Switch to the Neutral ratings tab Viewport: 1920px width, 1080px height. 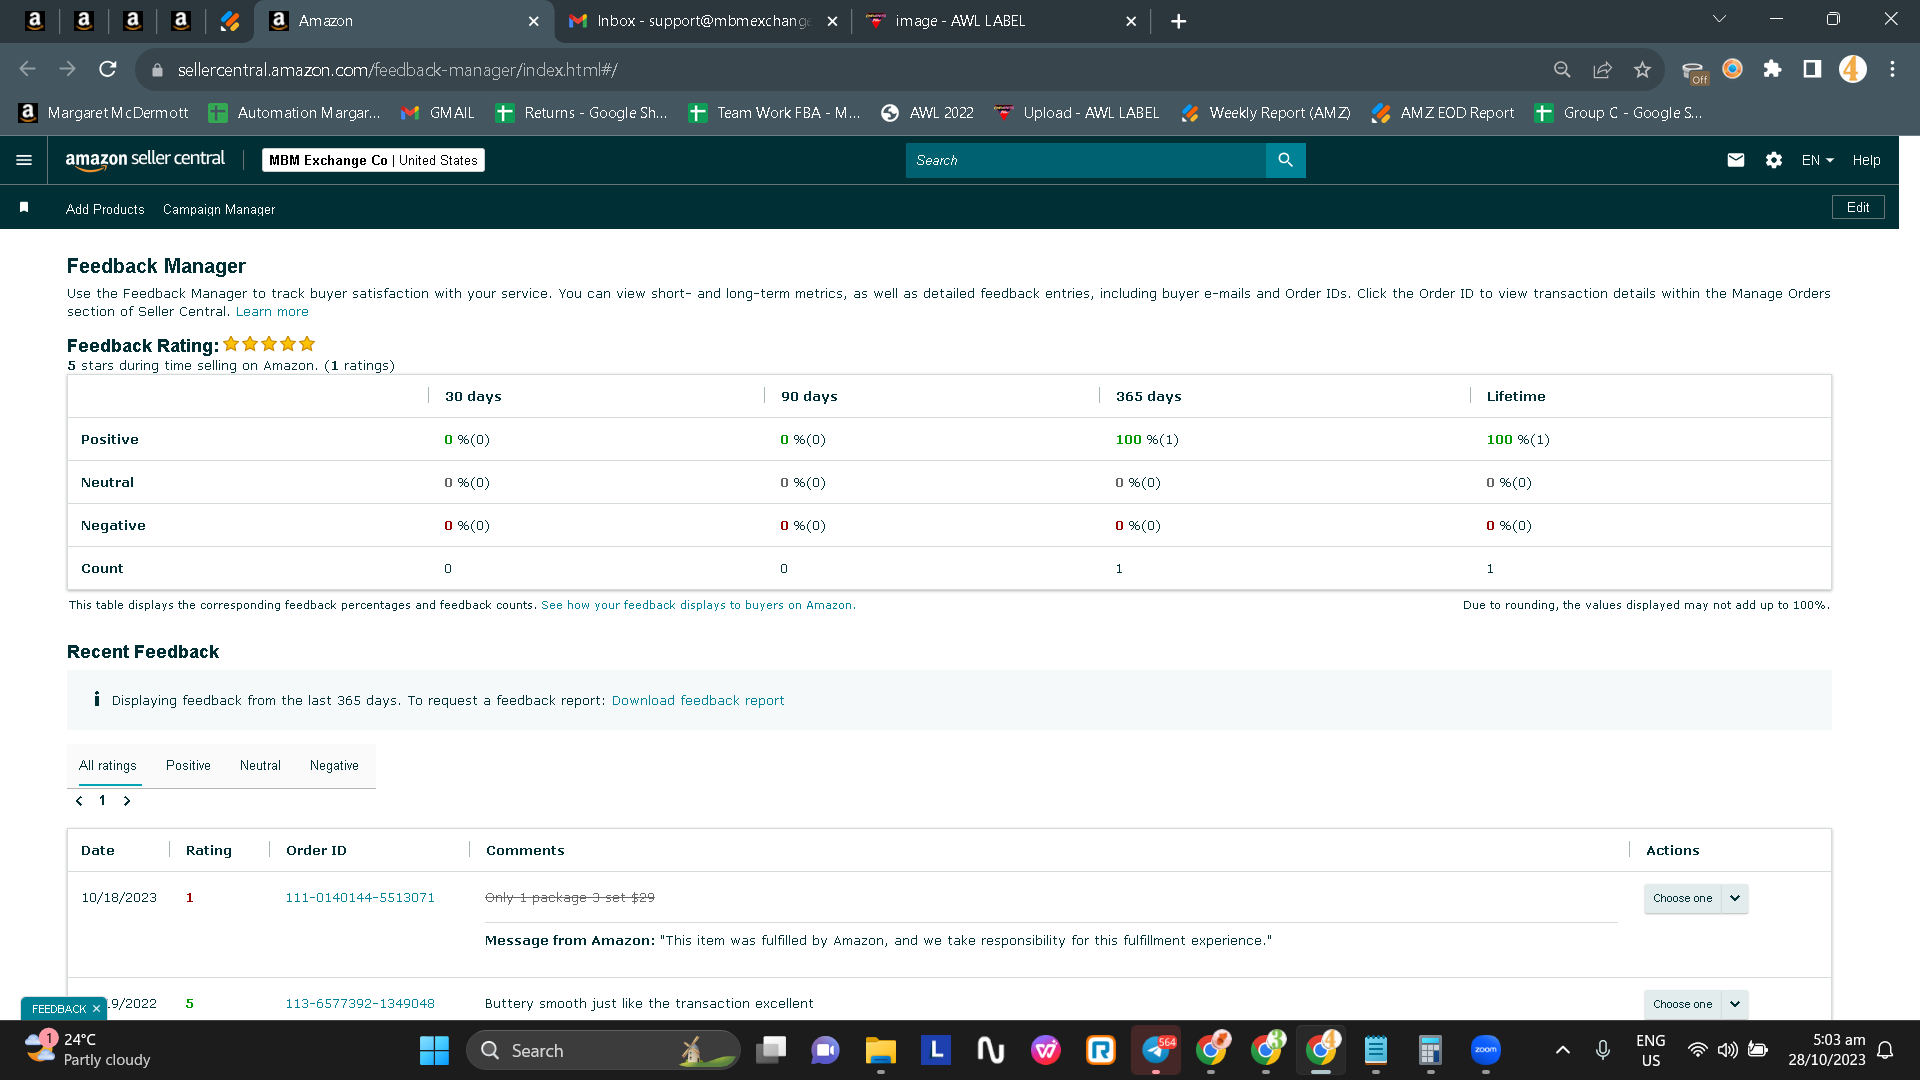click(x=260, y=766)
